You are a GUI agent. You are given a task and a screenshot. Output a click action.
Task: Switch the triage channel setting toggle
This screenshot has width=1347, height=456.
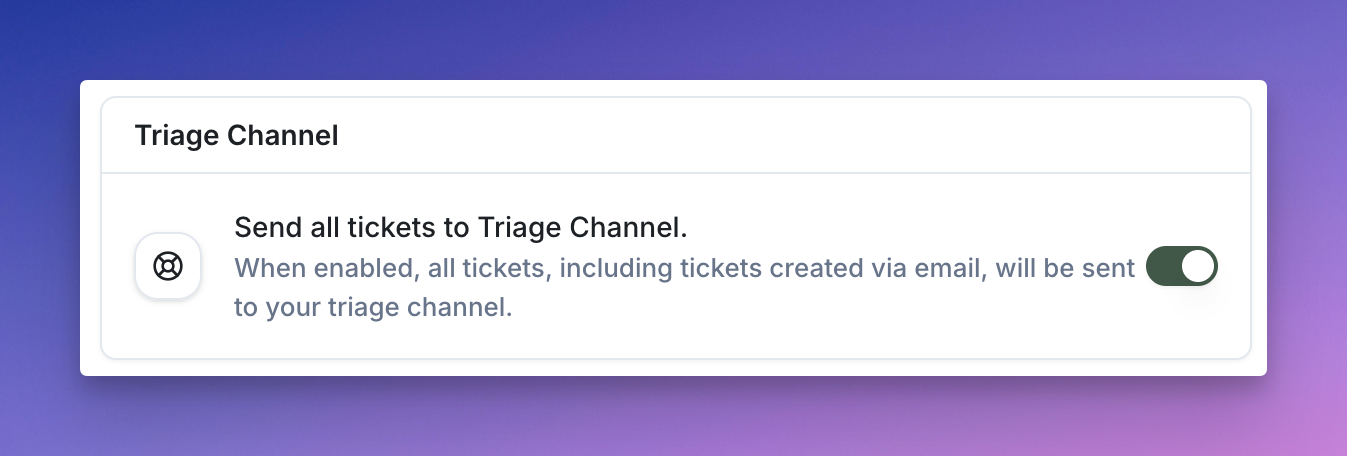coord(1182,266)
